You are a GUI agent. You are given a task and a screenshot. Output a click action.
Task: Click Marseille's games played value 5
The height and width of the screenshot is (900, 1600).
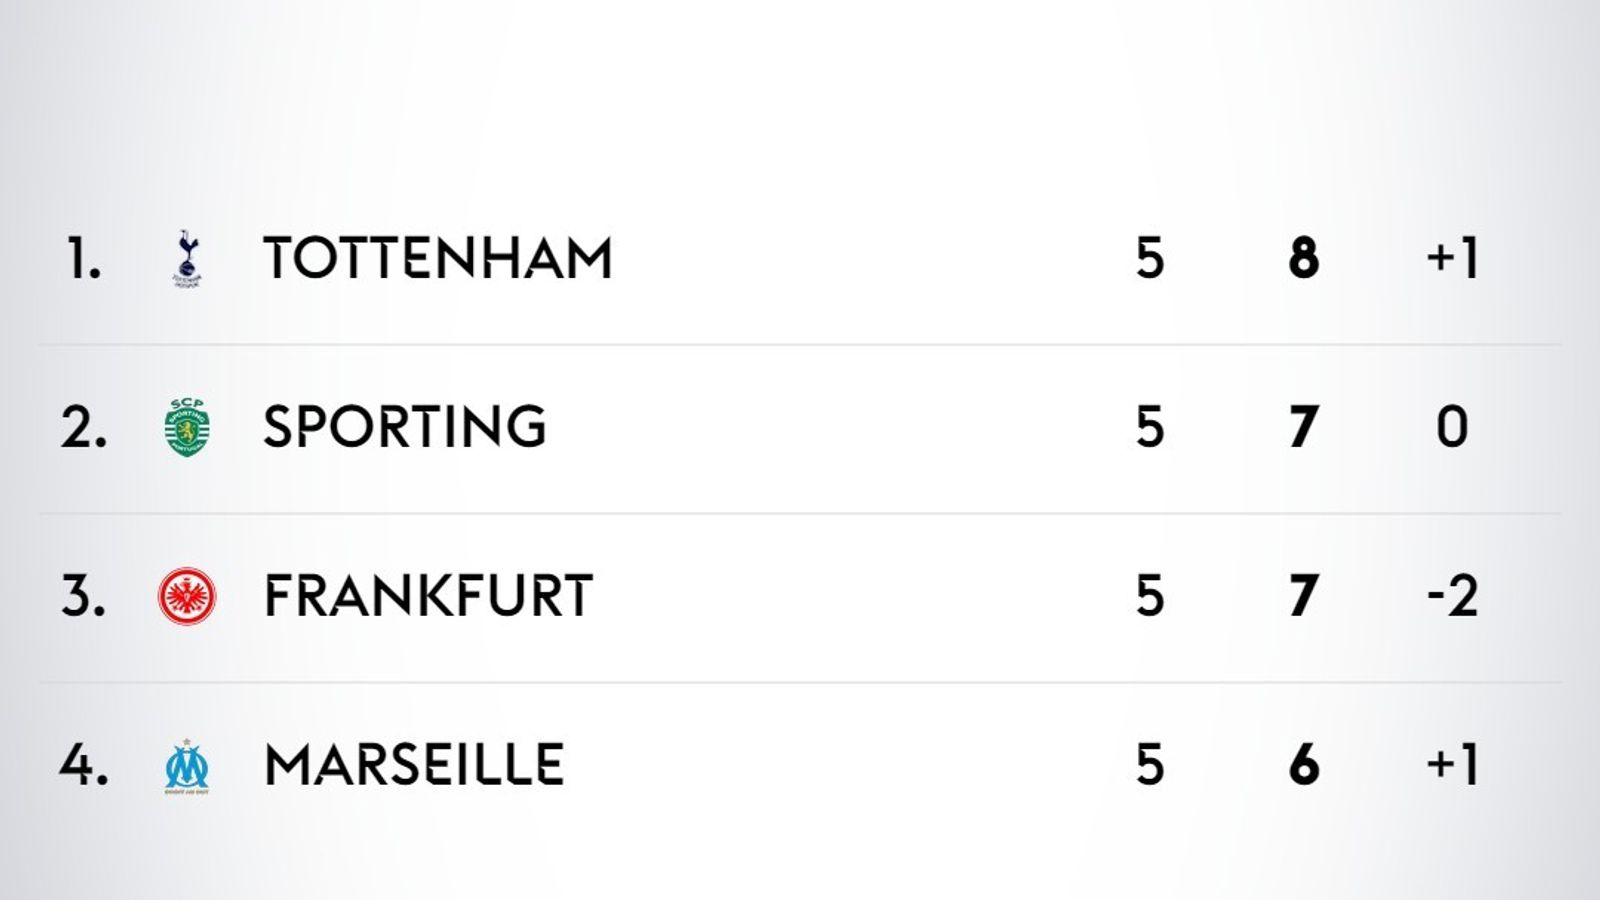(1150, 765)
